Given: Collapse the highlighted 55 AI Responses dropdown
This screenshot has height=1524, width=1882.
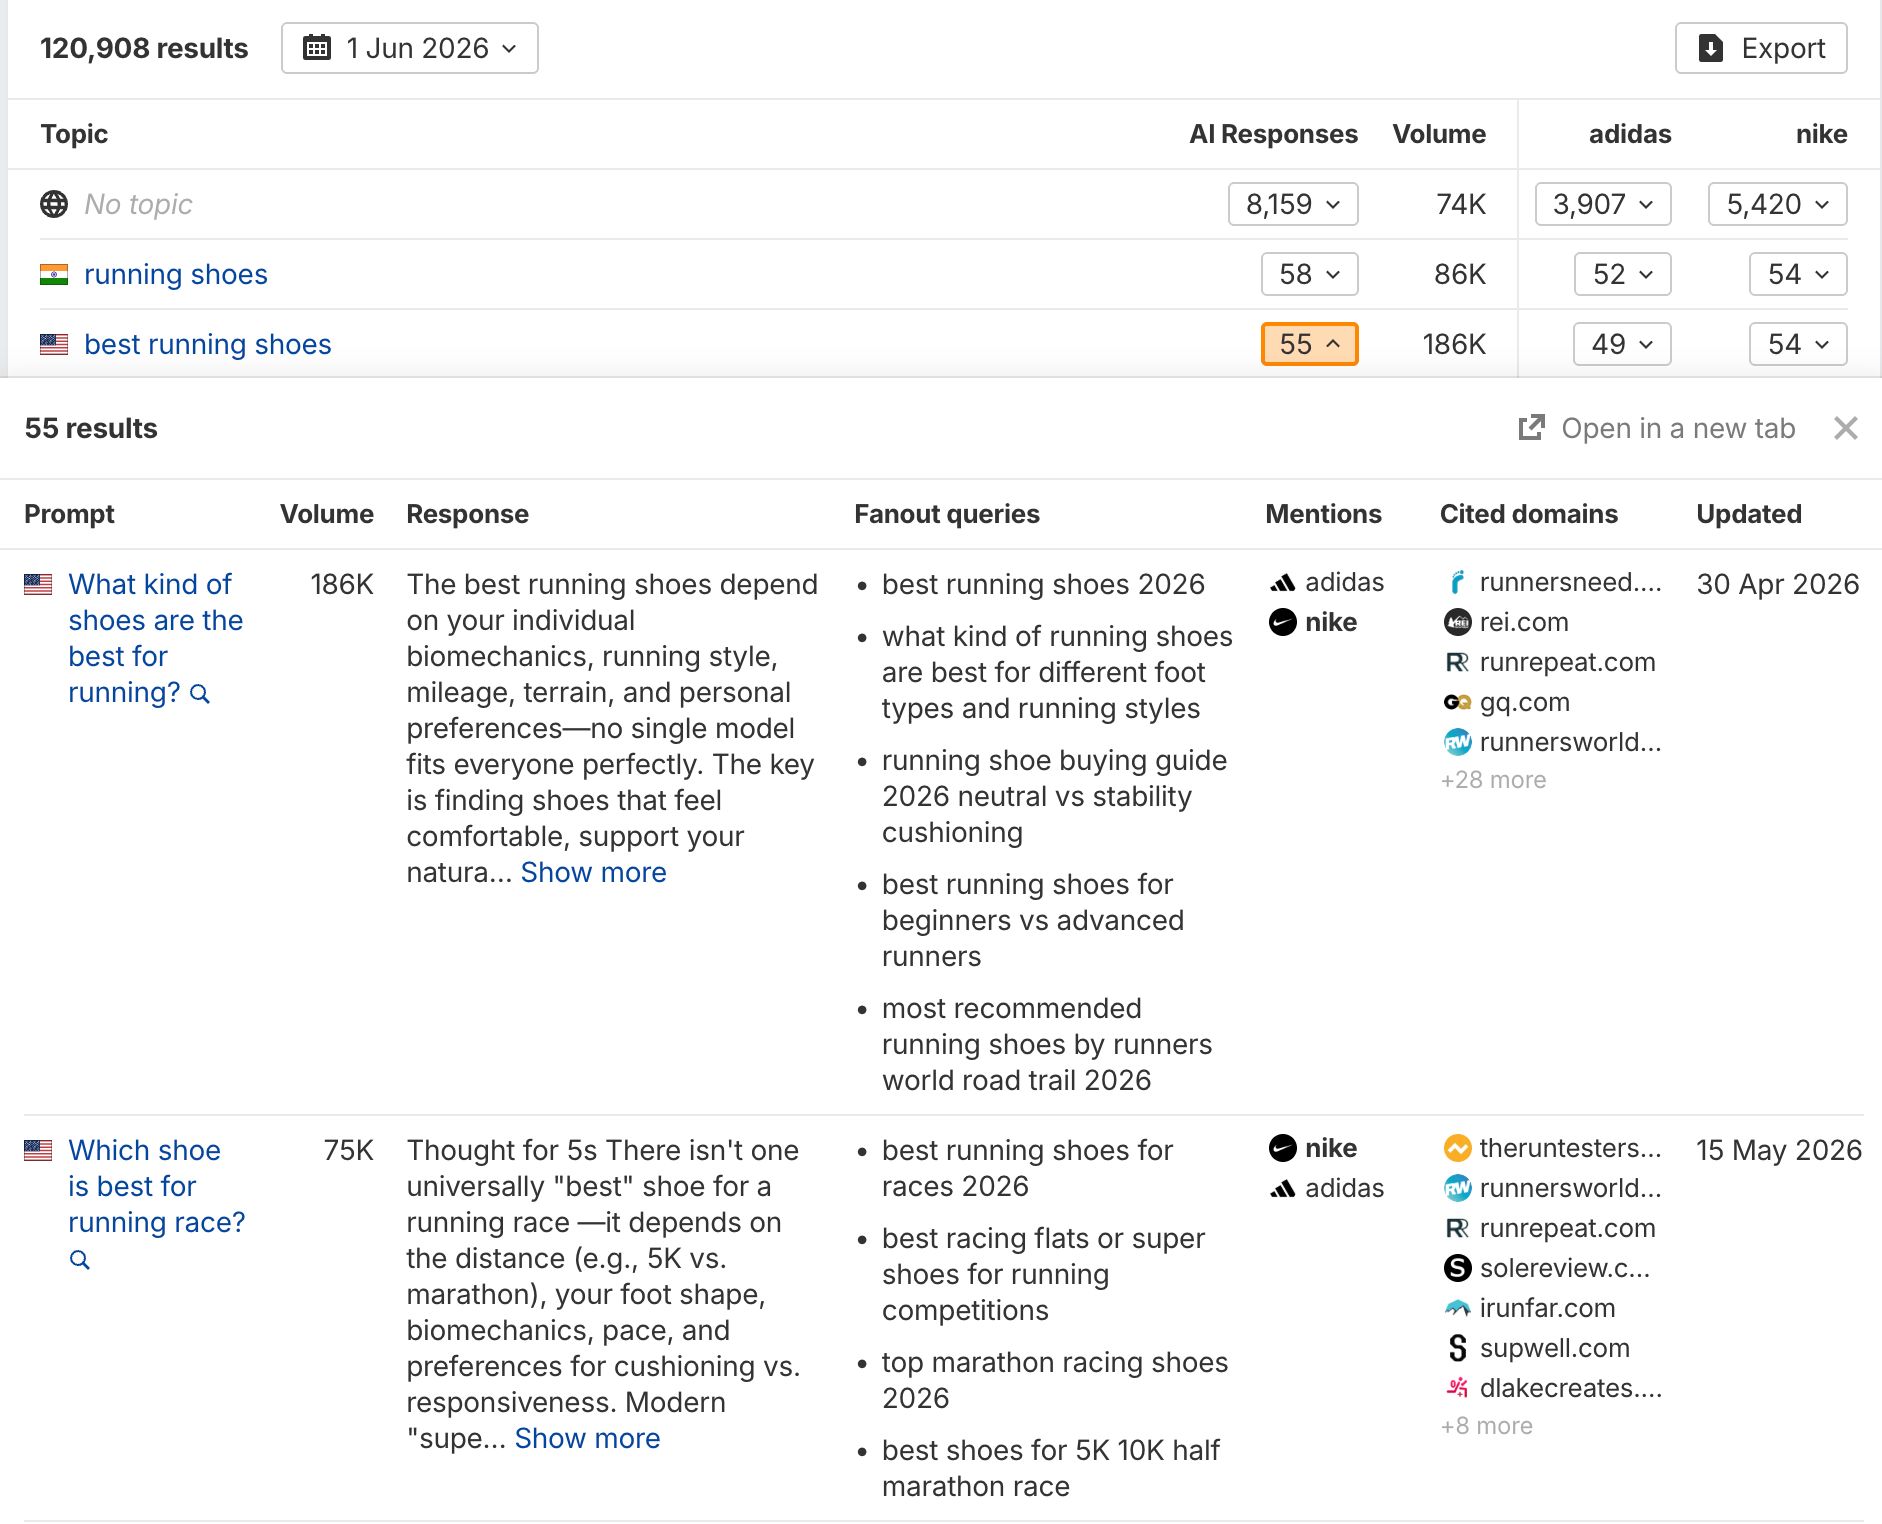Looking at the screenshot, I should [1310, 344].
